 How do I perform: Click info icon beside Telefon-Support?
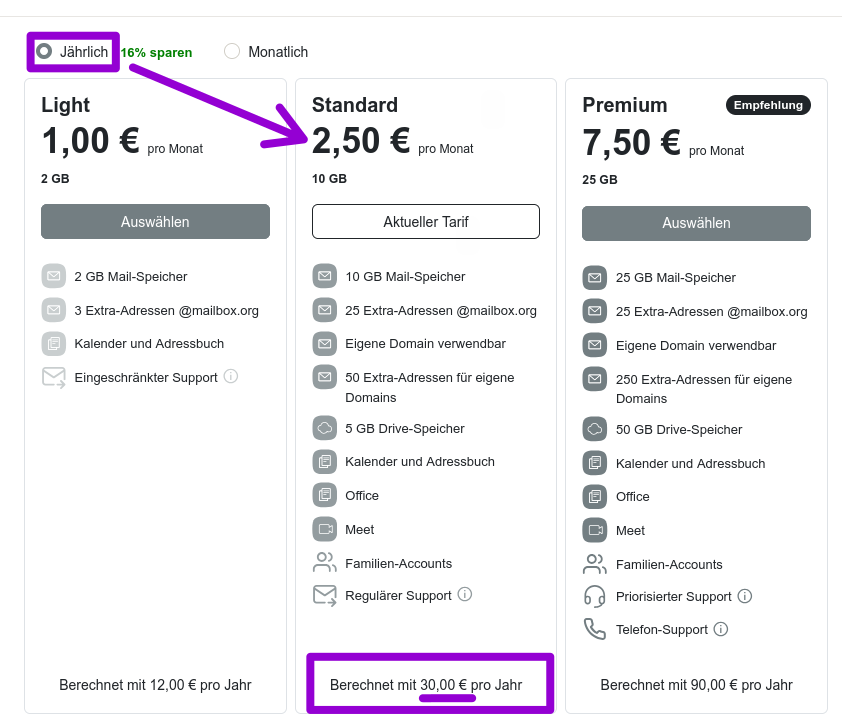pyautogui.click(x=721, y=630)
